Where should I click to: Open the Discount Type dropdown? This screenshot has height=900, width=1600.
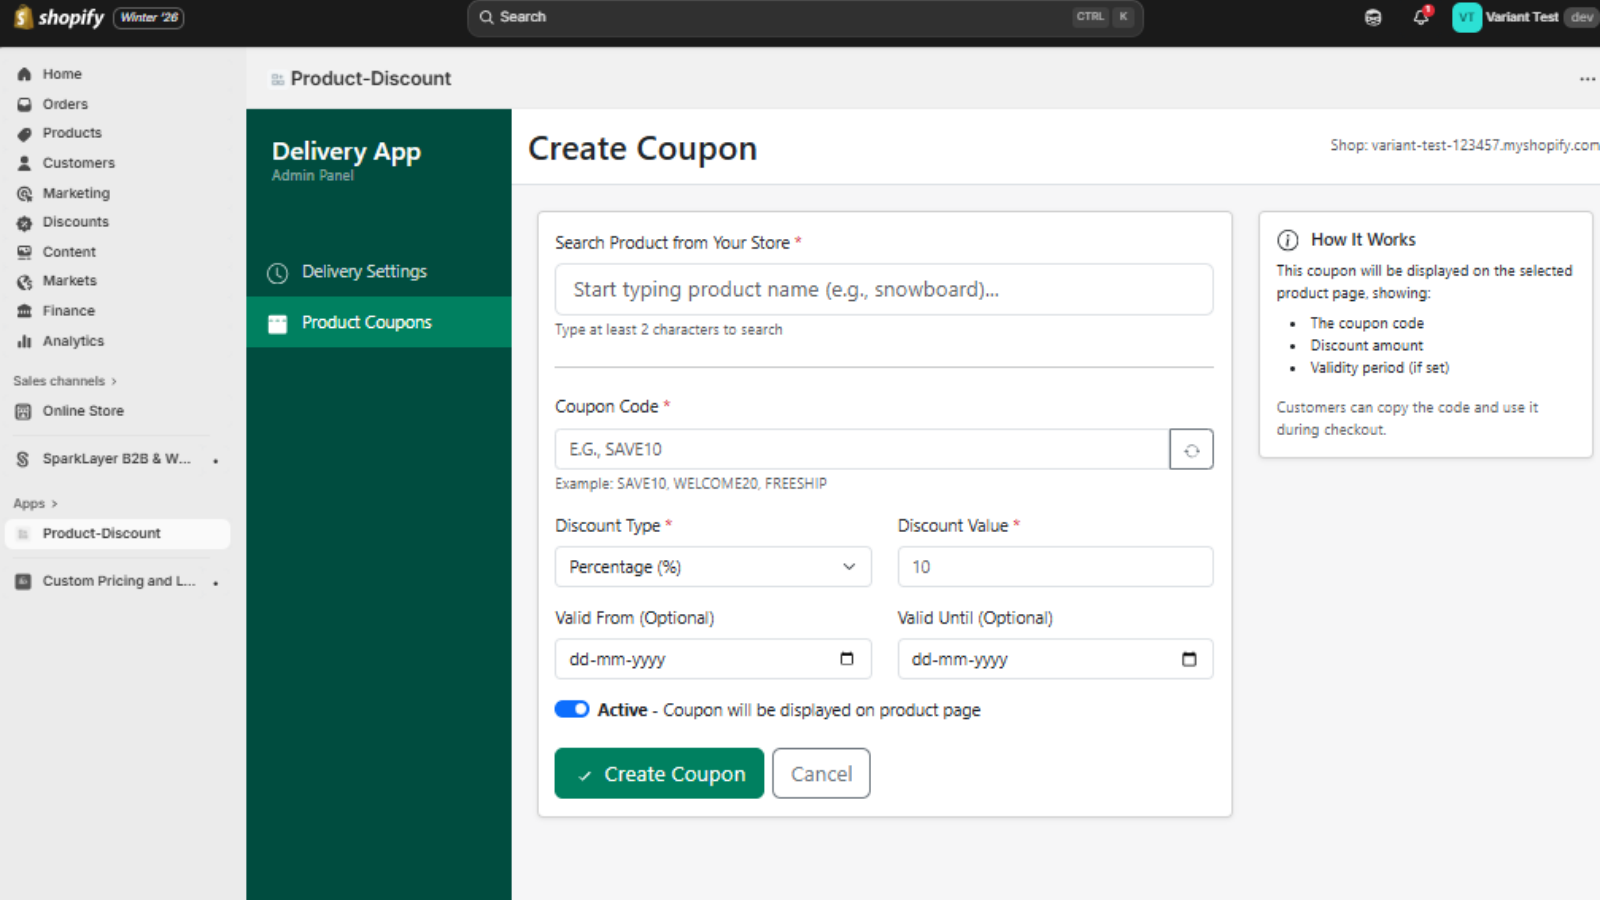[712, 566]
